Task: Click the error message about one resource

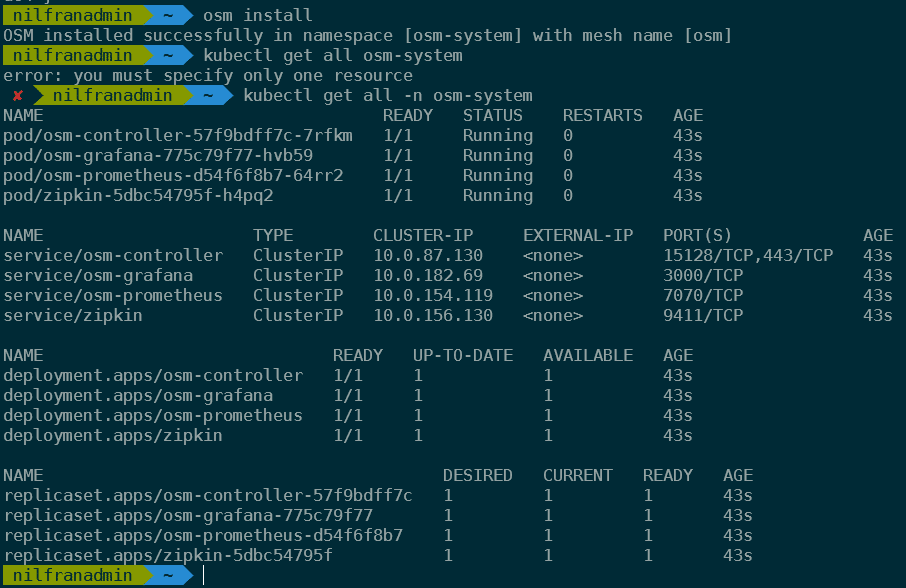Action: [208, 76]
